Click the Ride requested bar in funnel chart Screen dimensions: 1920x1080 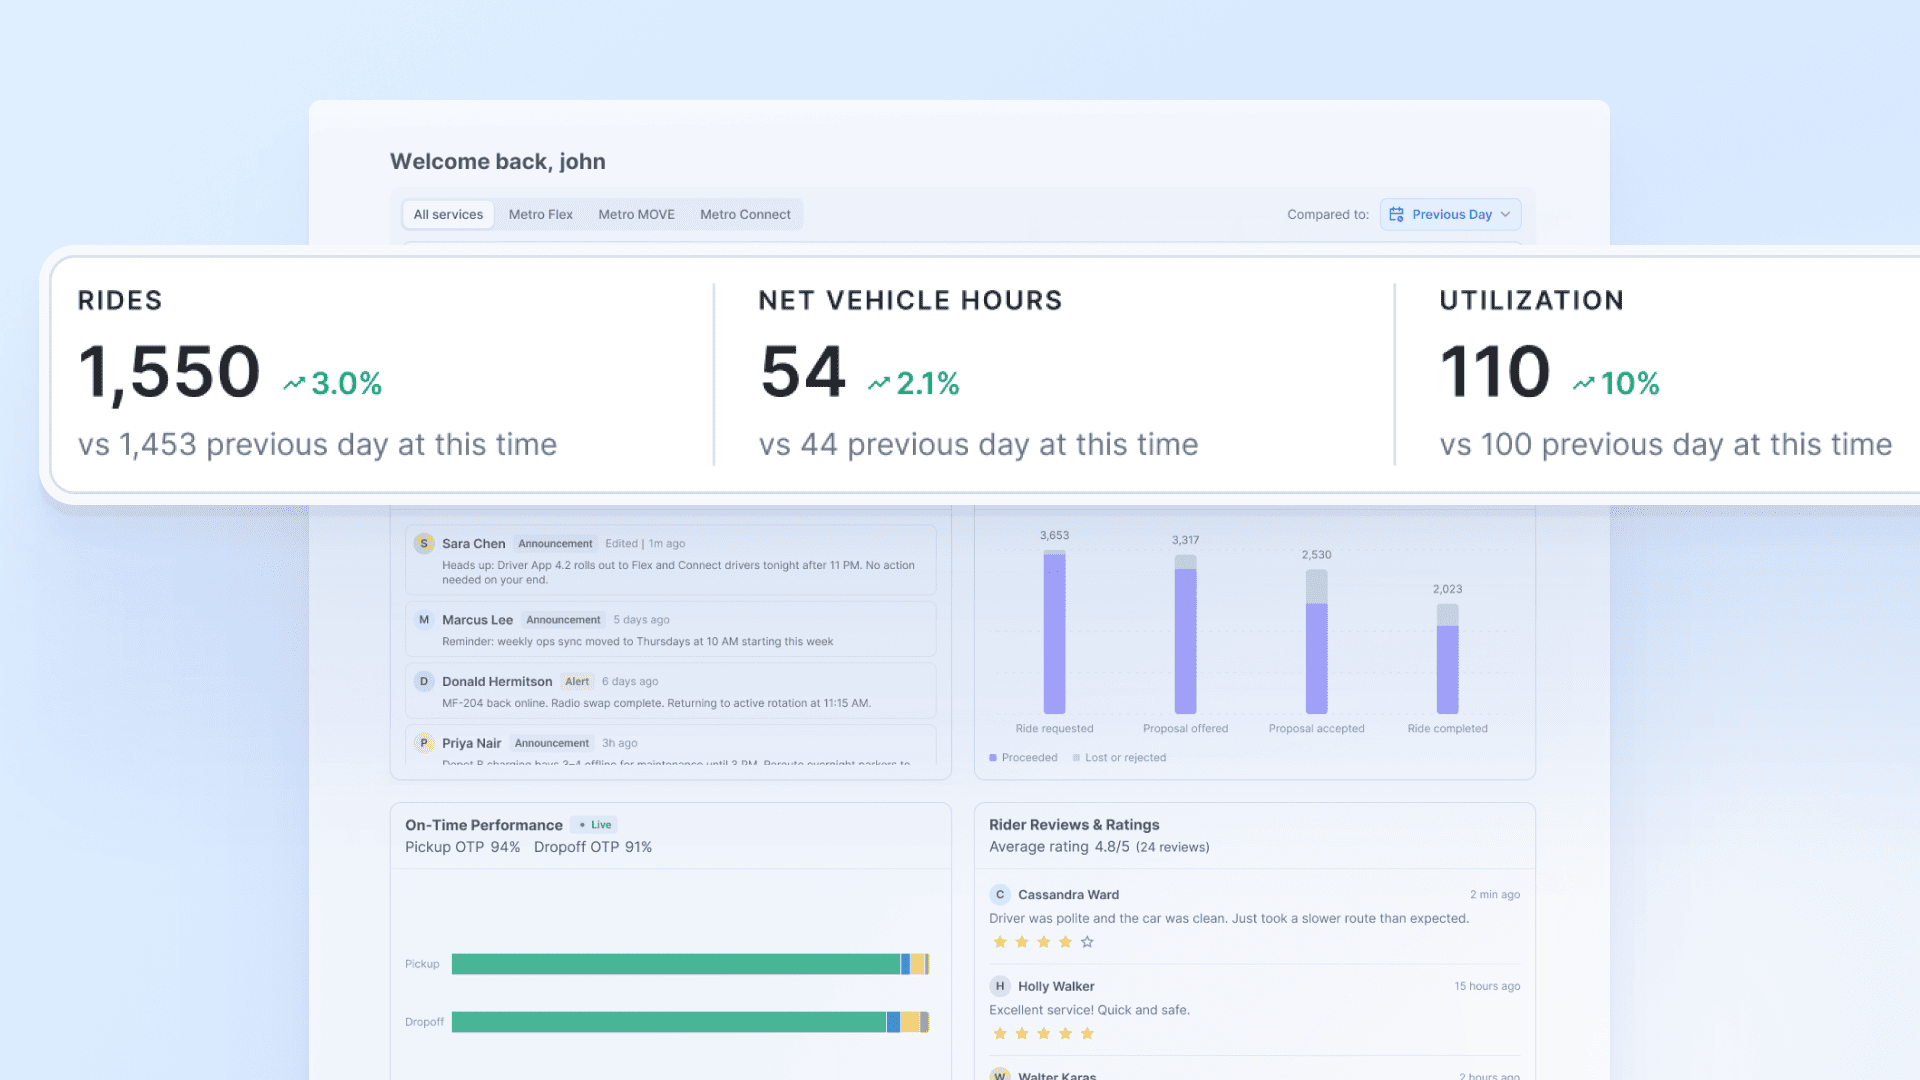click(1054, 632)
